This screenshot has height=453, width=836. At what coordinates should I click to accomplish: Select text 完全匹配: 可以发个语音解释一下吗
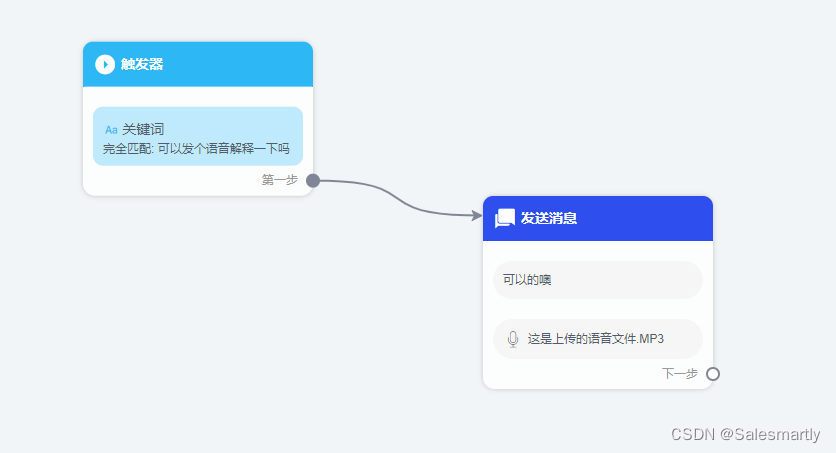tap(196, 149)
